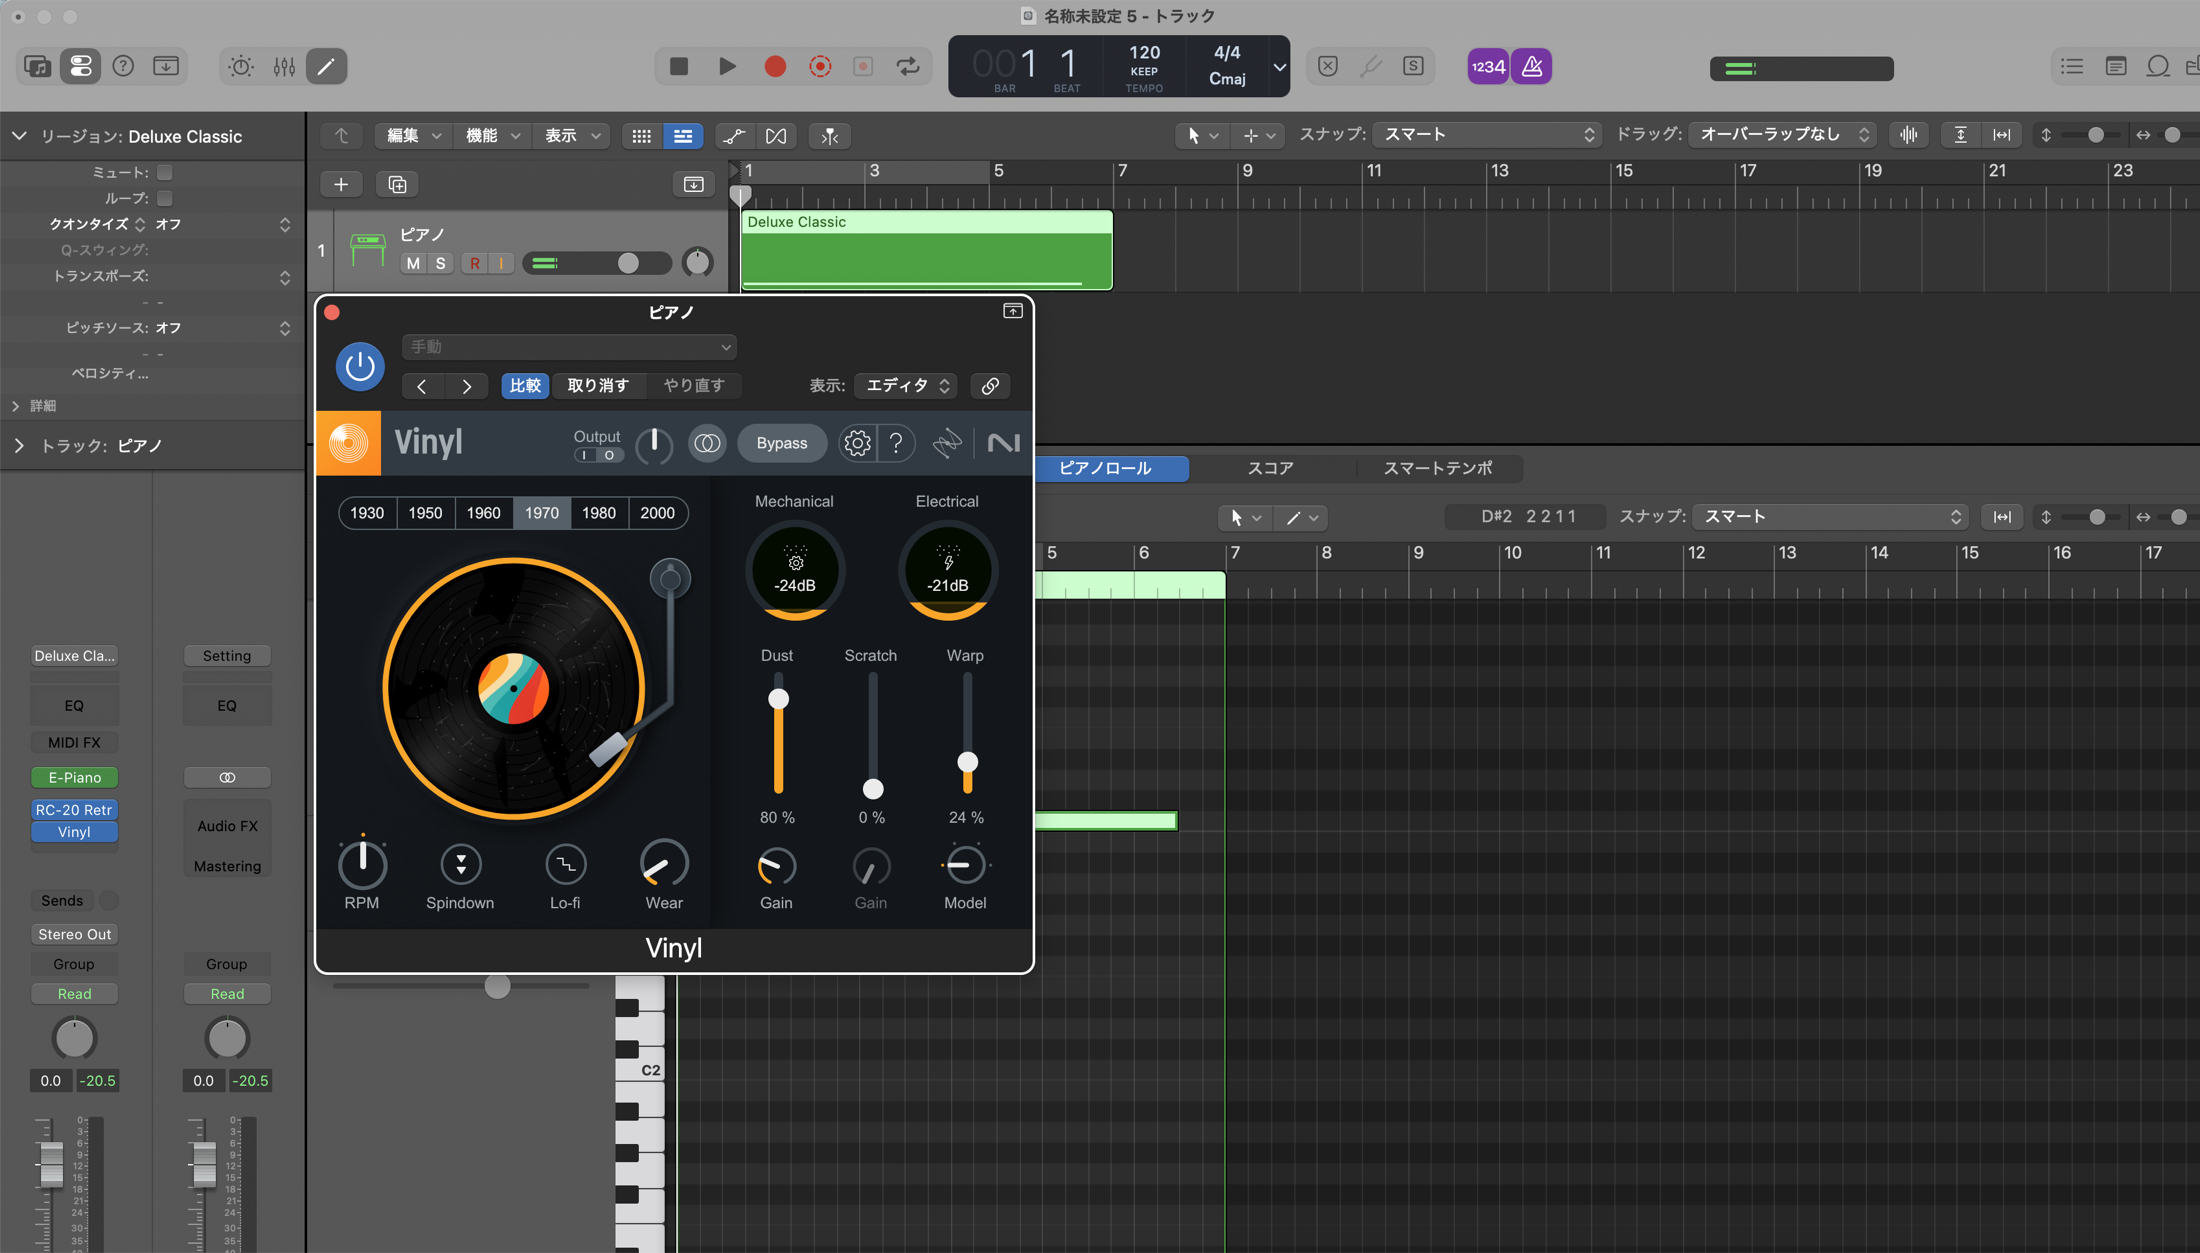This screenshot has width=2200, height=1253.
Task: Click the 比較 compare button
Action: [525, 386]
